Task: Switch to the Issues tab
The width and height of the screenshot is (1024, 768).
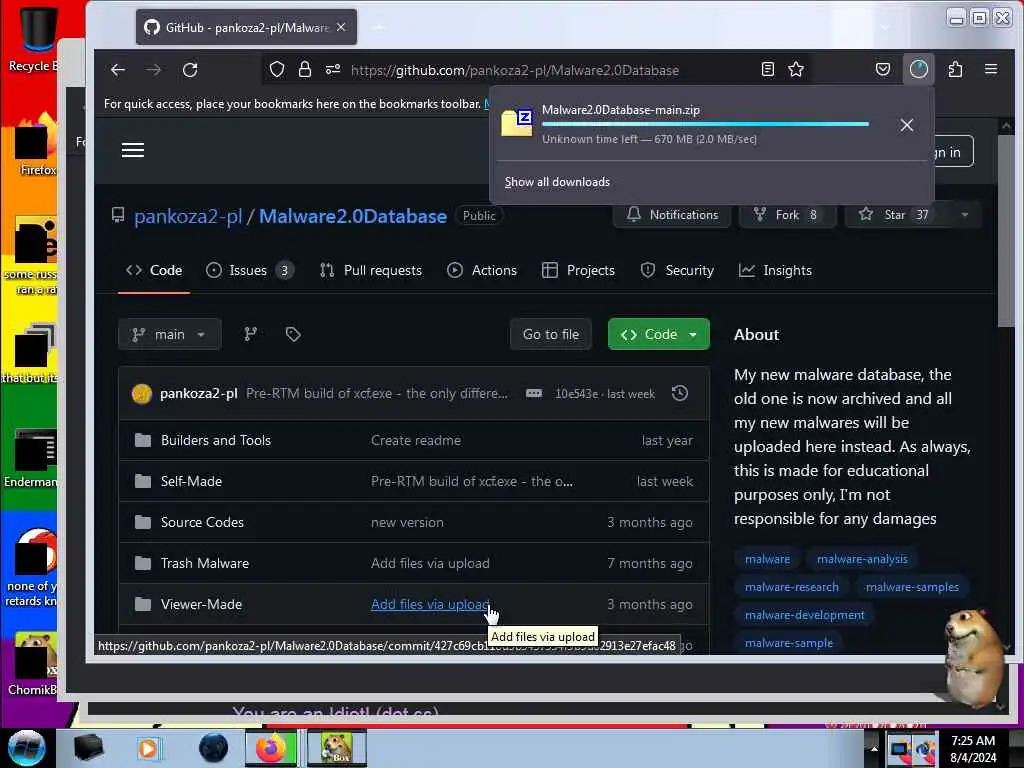Action: 249,270
